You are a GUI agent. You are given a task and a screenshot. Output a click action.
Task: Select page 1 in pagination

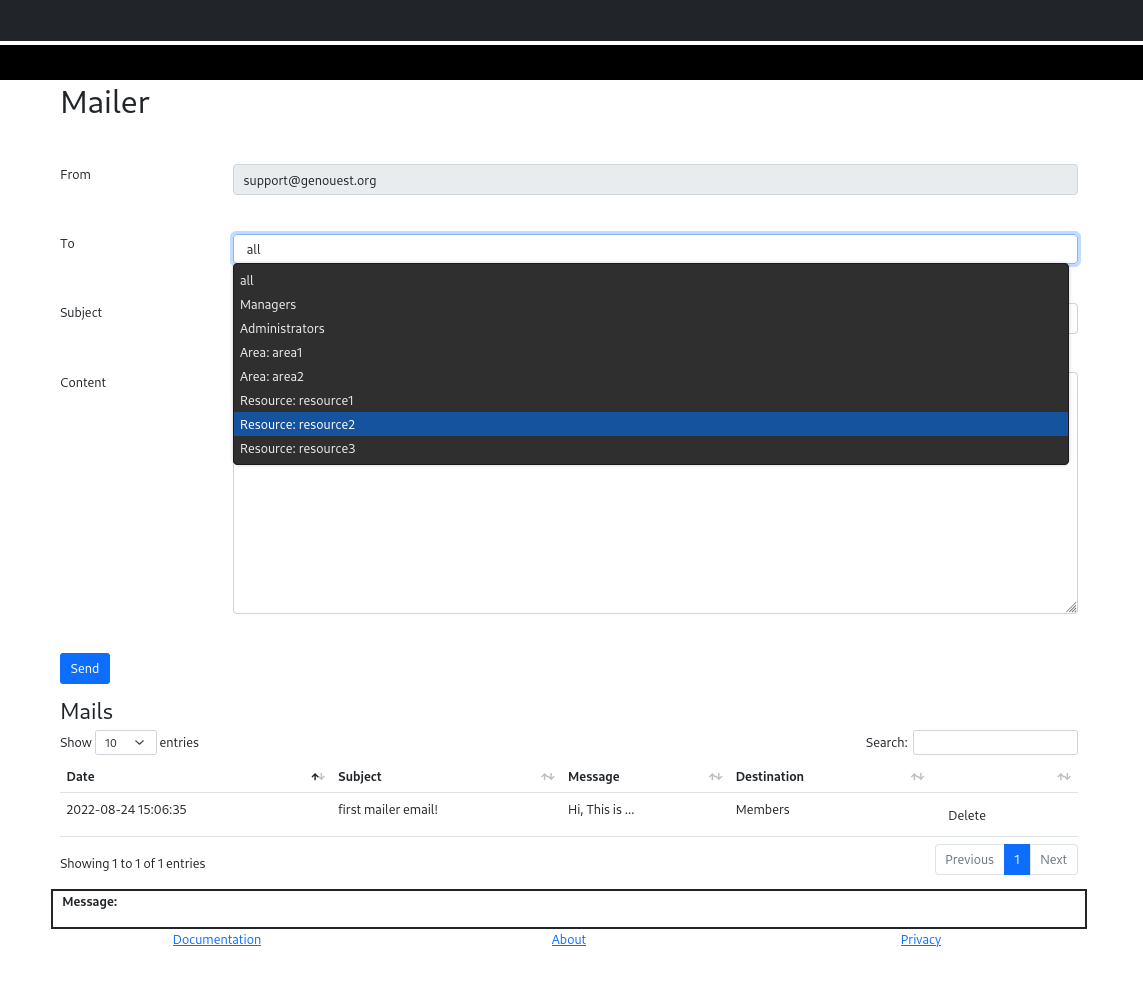coord(1017,860)
